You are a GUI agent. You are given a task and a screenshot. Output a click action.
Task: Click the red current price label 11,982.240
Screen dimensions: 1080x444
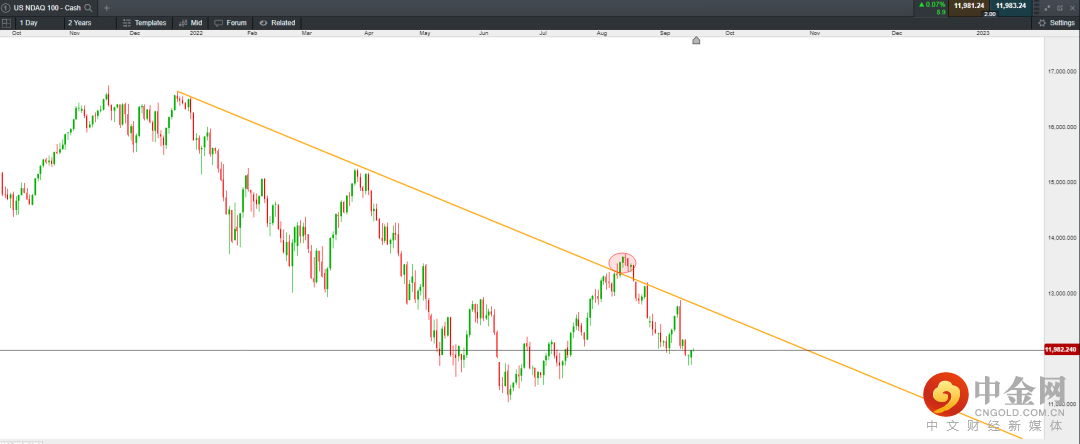[1059, 349]
